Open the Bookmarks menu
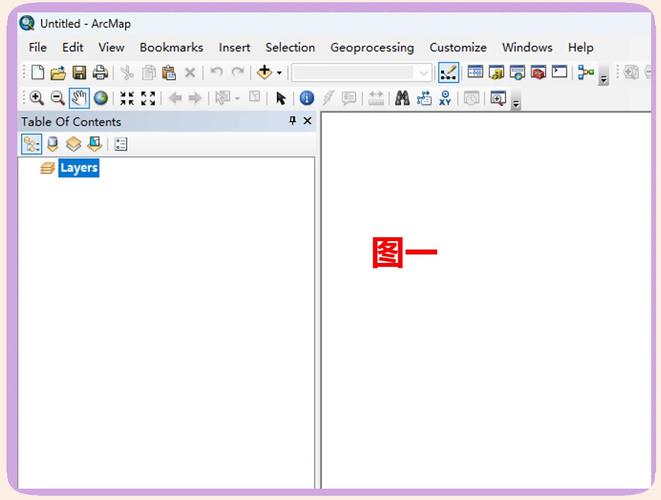The width and height of the screenshot is (661, 500). click(172, 48)
